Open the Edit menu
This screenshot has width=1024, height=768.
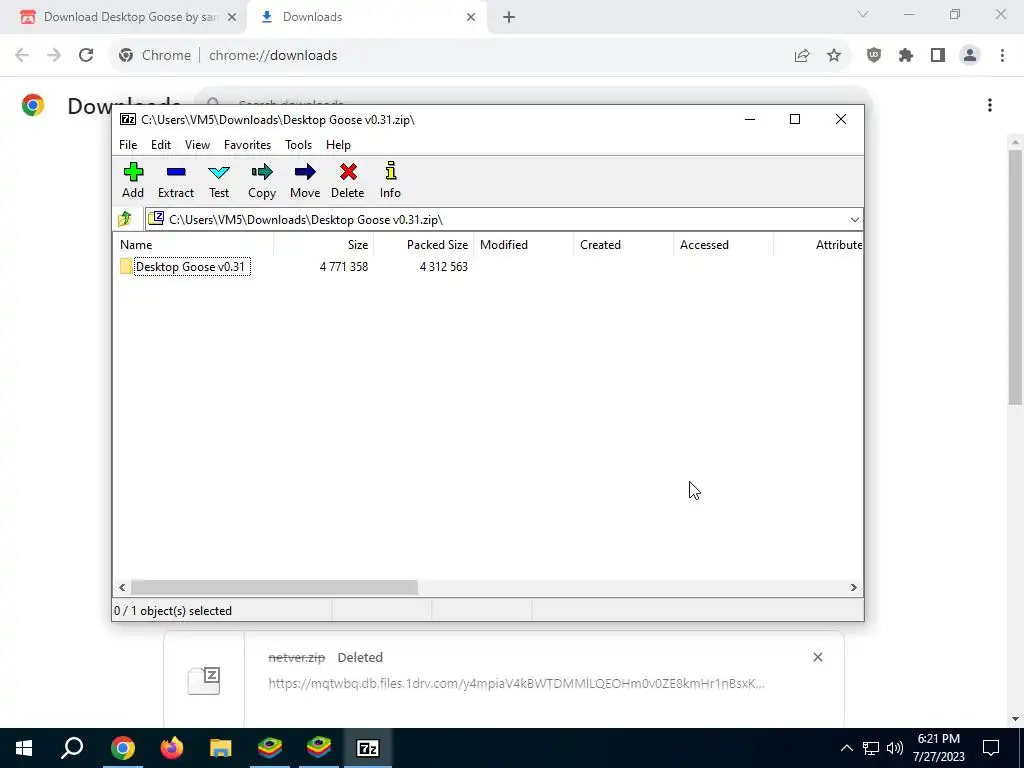(161, 145)
